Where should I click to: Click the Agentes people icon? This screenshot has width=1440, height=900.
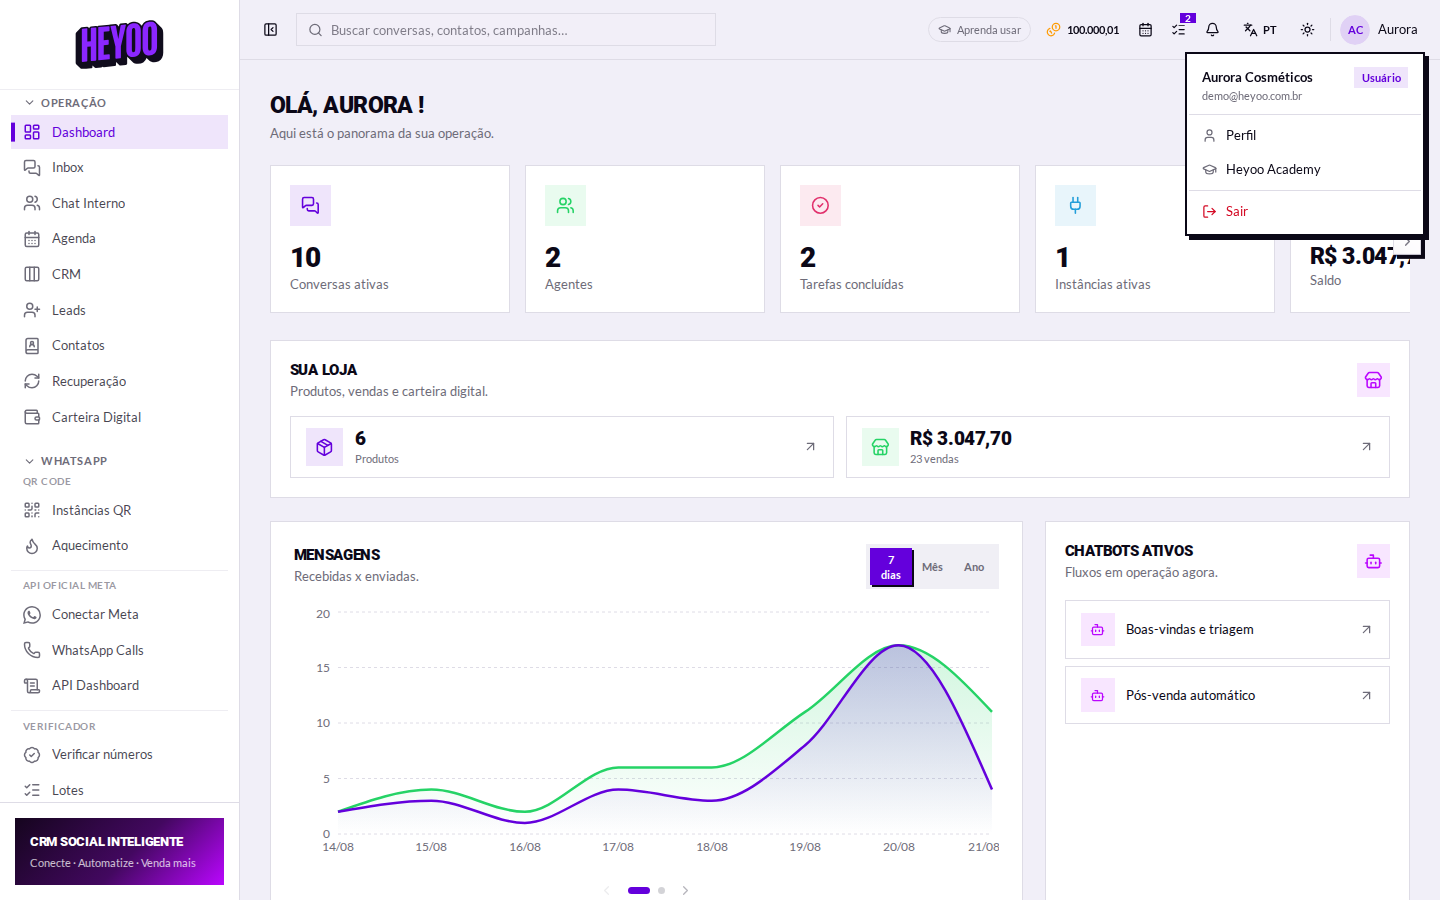tap(565, 205)
